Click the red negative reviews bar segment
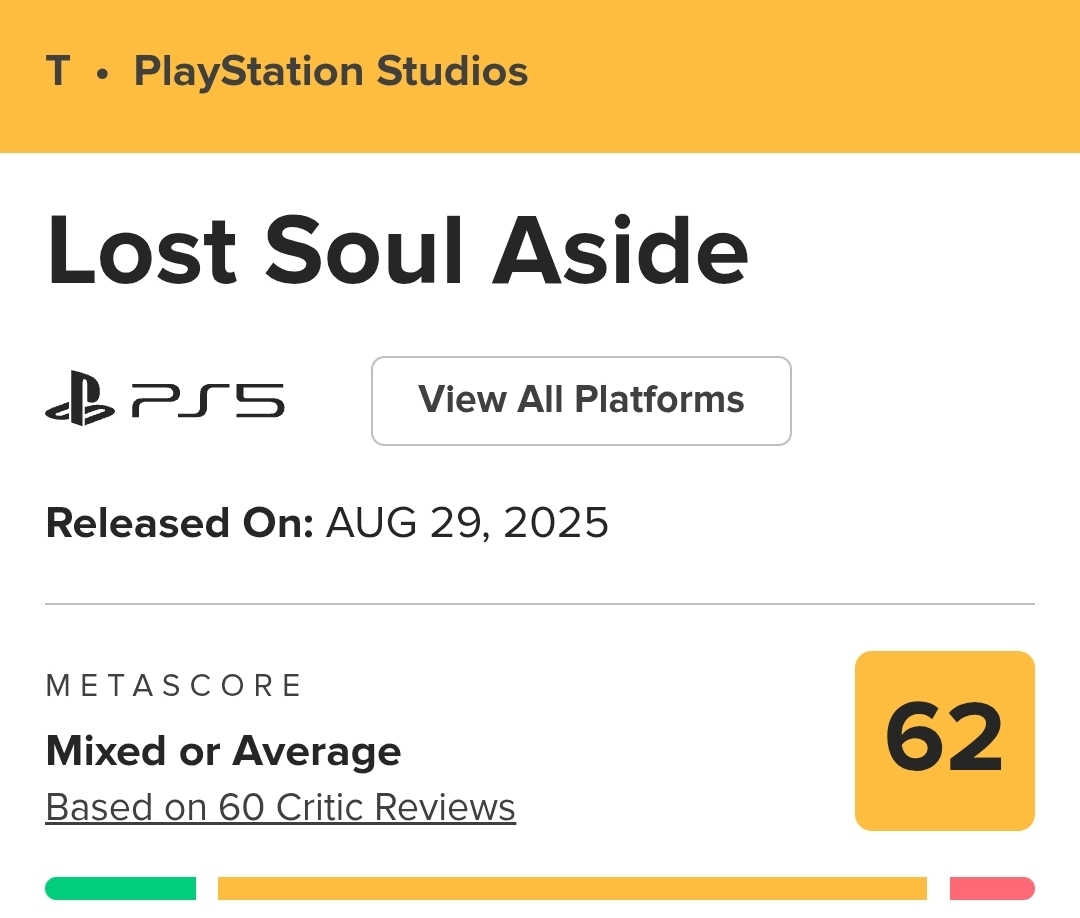1080x918 pixels. (x=991, y=888)
